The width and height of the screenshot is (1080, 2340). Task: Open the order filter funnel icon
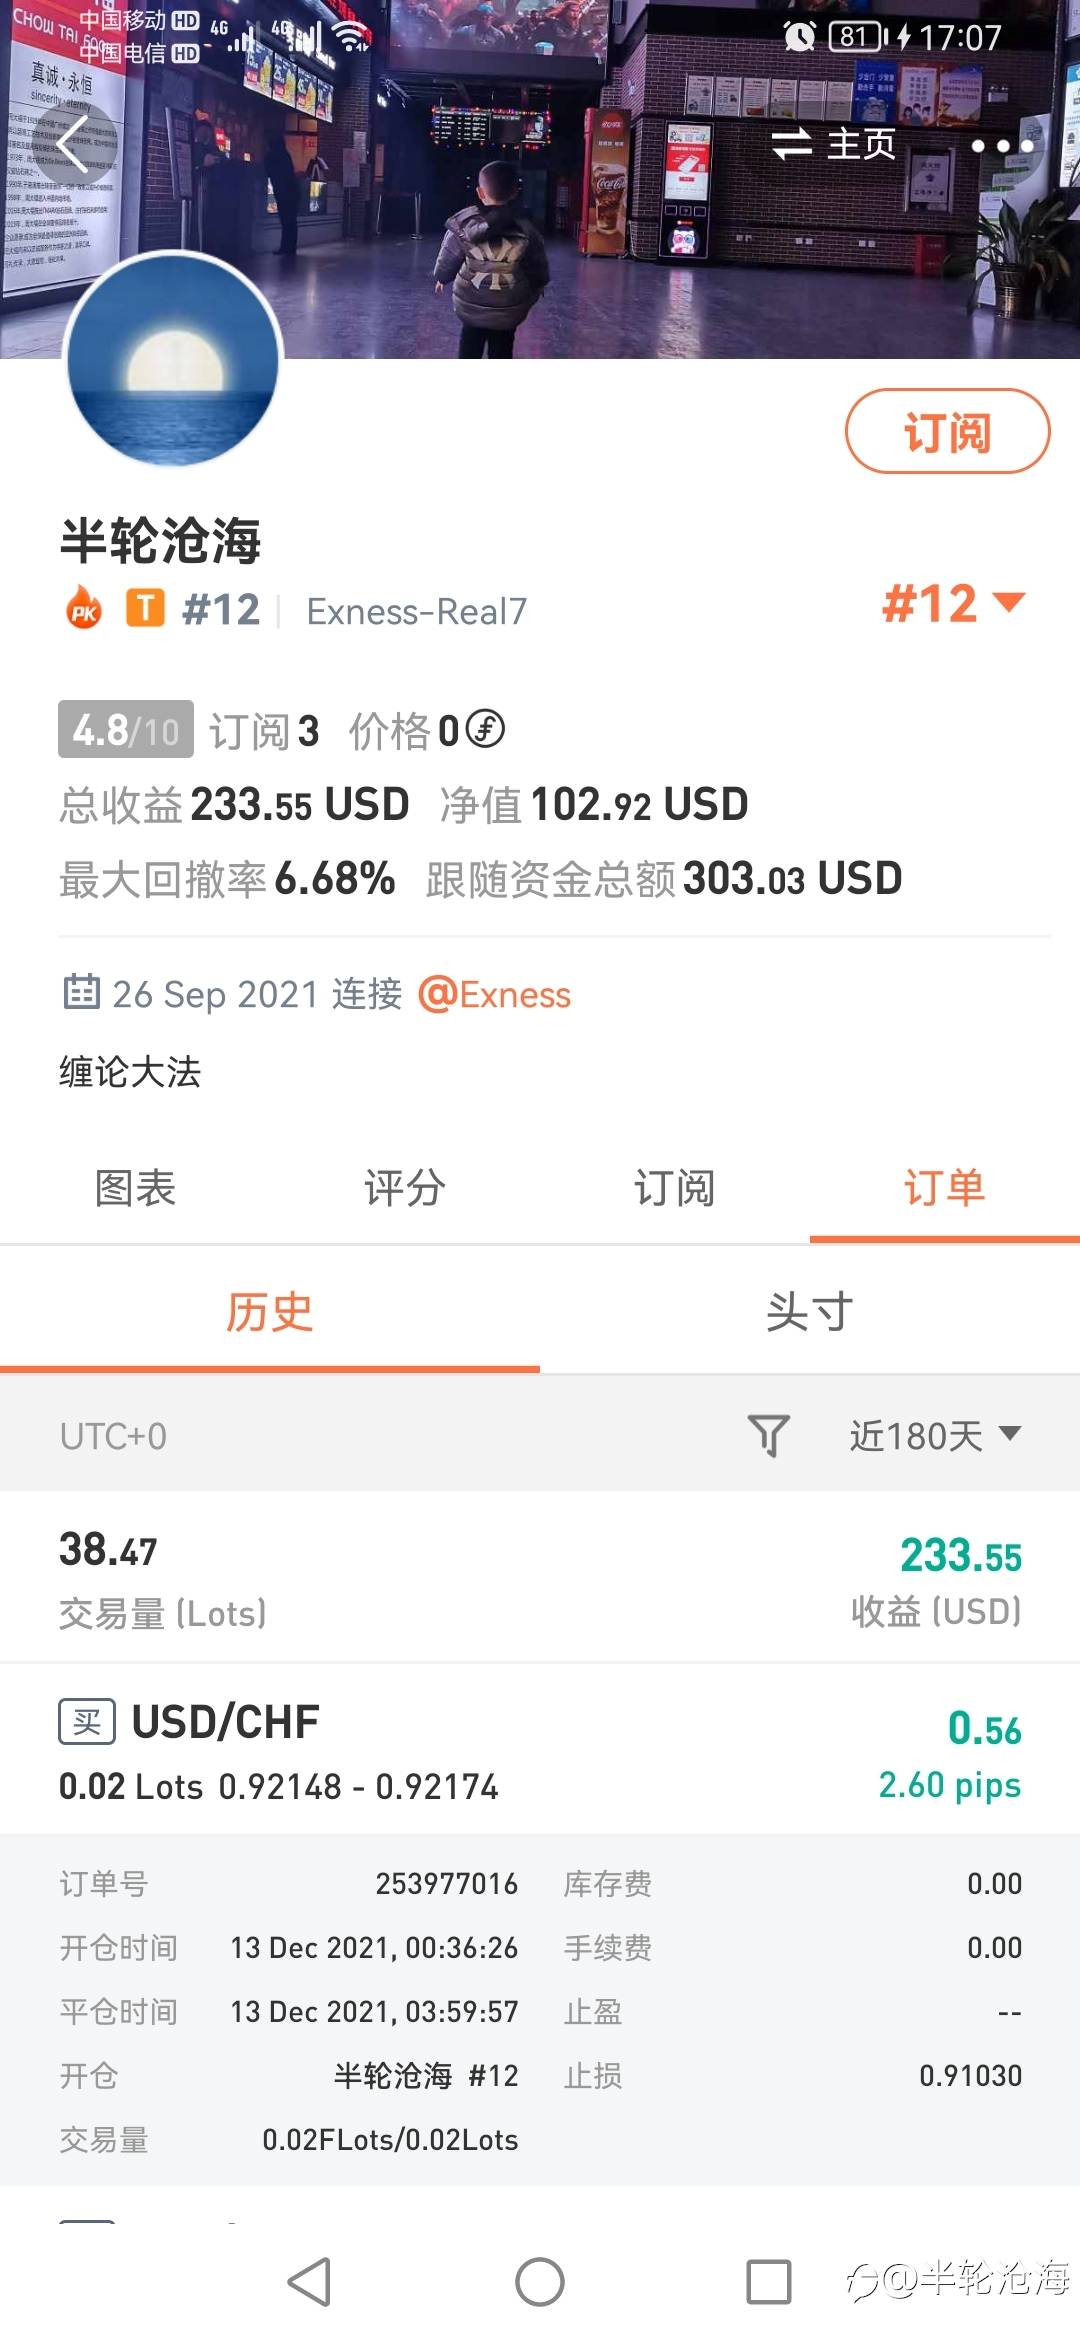tap(768, 1435)
